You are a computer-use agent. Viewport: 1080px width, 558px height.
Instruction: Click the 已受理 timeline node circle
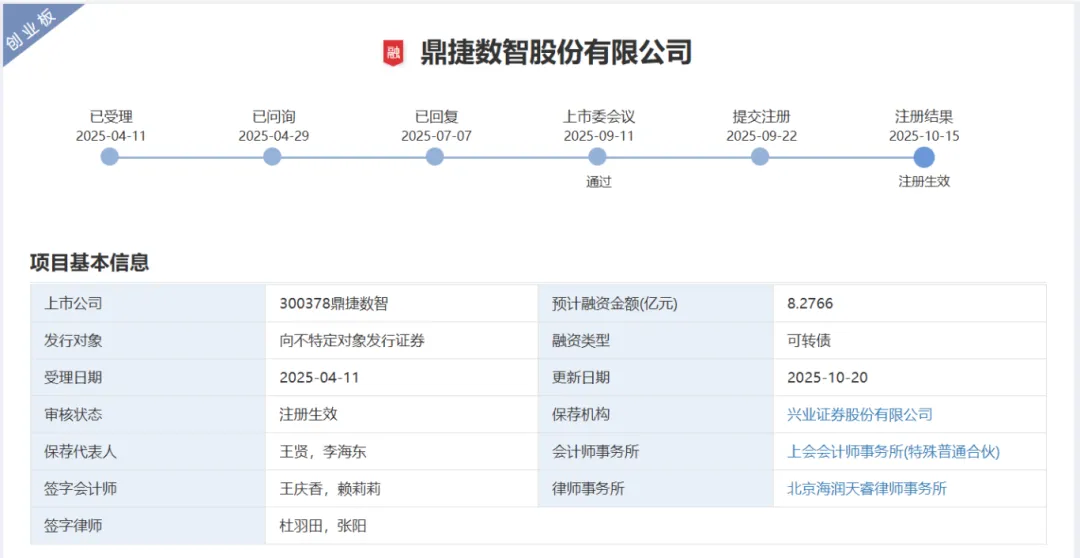[110, 157]
